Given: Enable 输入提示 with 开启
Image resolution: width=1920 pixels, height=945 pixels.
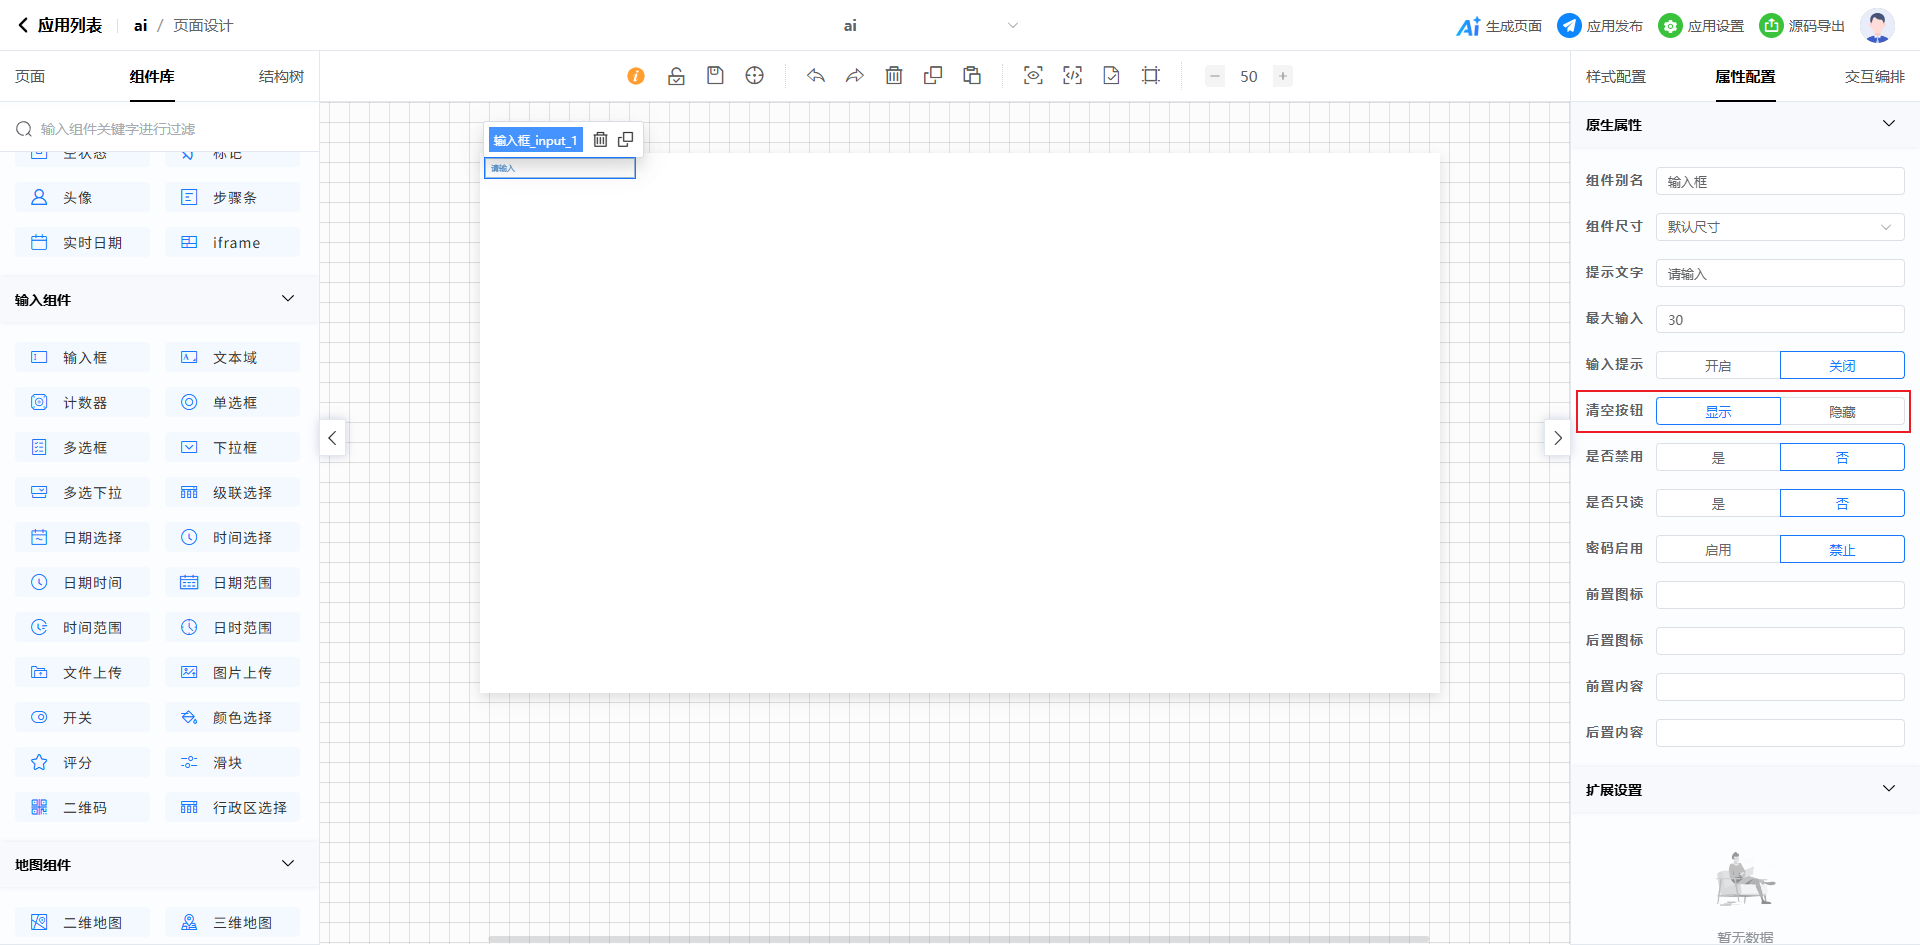Looking at the screenshot, I should pos(1718,366).
